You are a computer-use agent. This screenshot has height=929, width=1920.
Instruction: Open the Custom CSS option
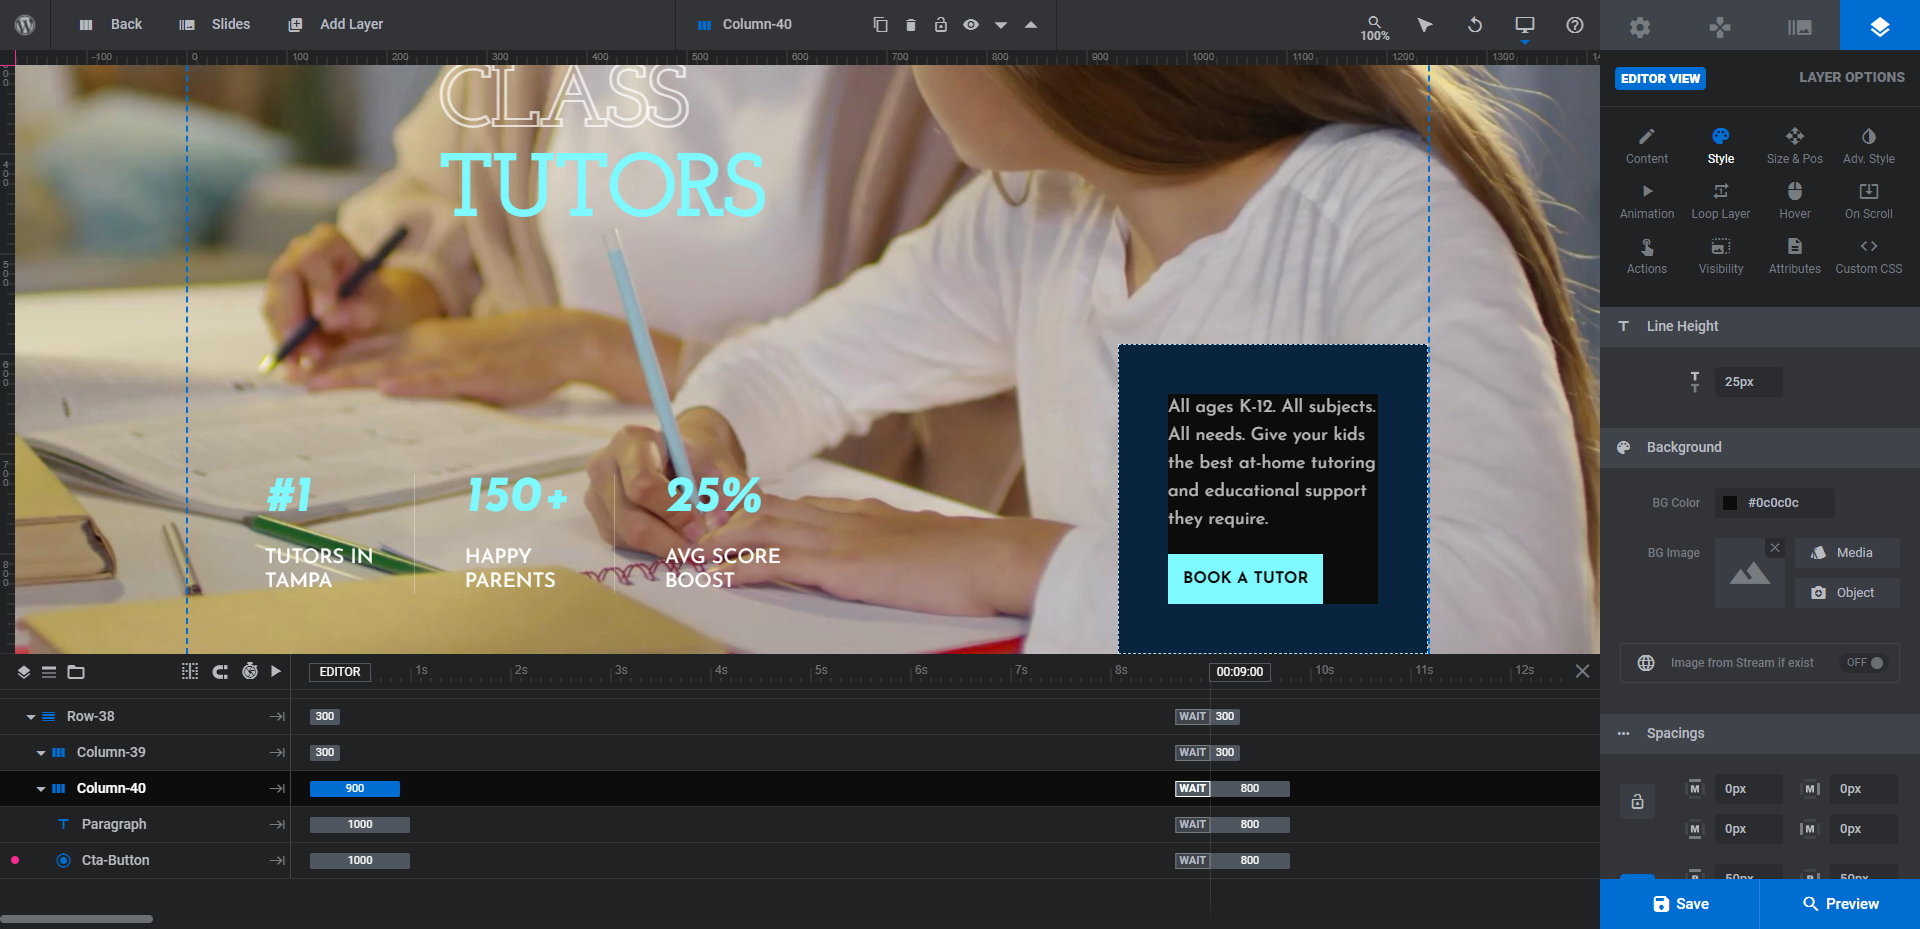tap(1869, 256)
